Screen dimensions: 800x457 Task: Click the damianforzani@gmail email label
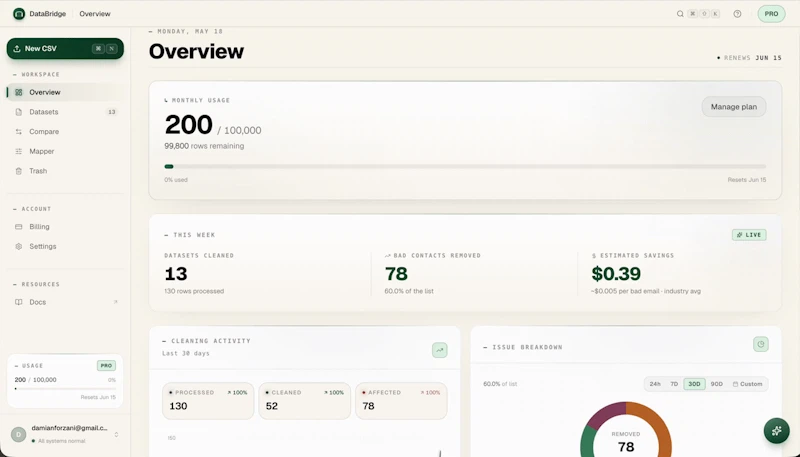(69, 428)
